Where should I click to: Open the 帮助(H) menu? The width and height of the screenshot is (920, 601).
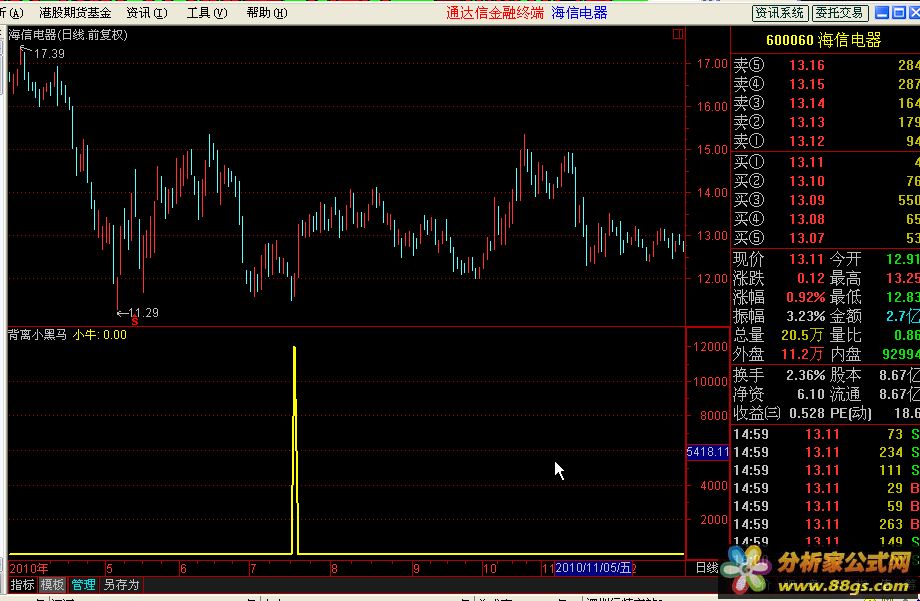coord(267,13)
